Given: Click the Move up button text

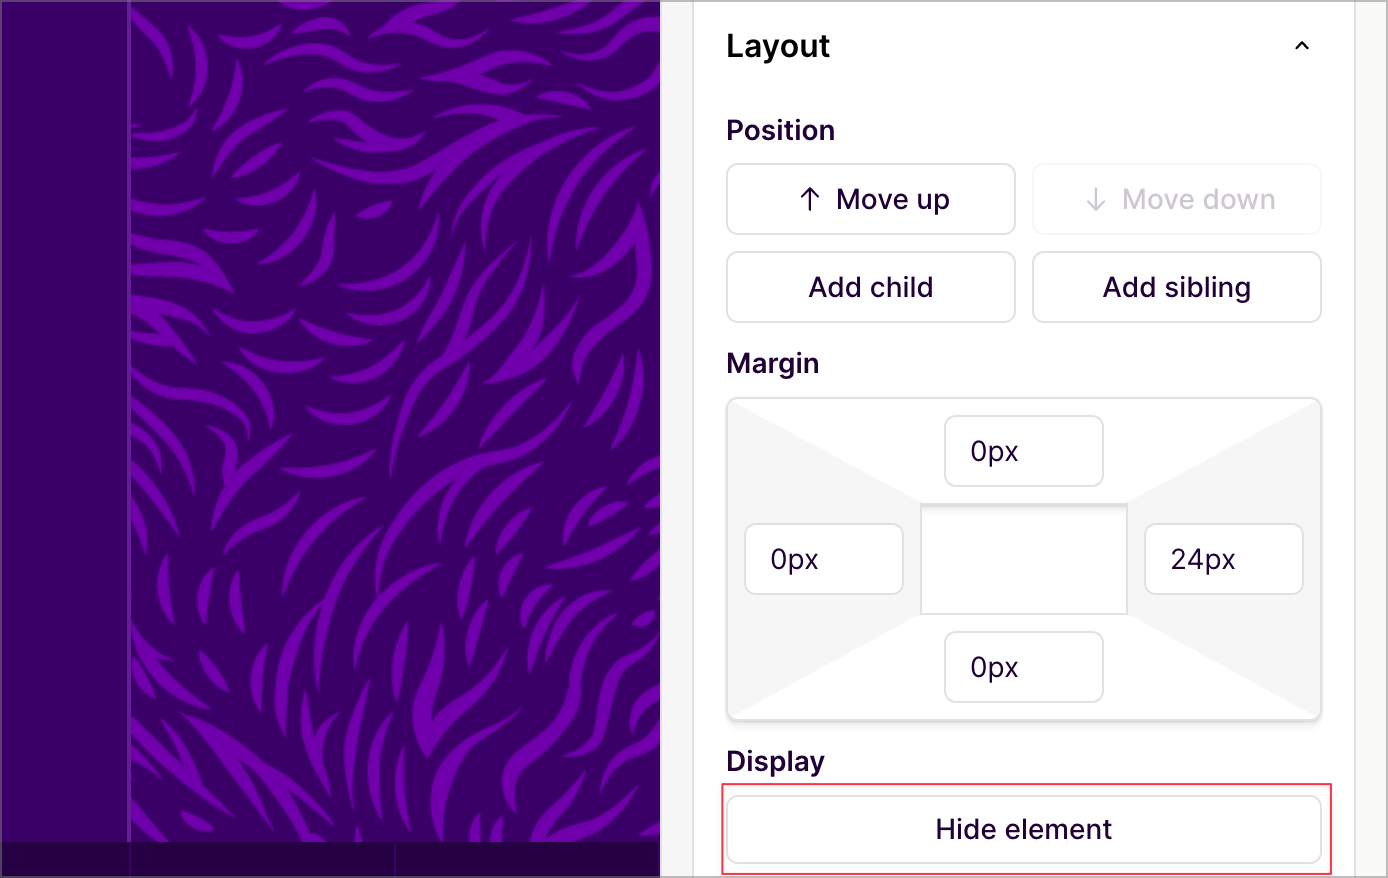Looking at the screenshot, I should click(x=892, y=199).
